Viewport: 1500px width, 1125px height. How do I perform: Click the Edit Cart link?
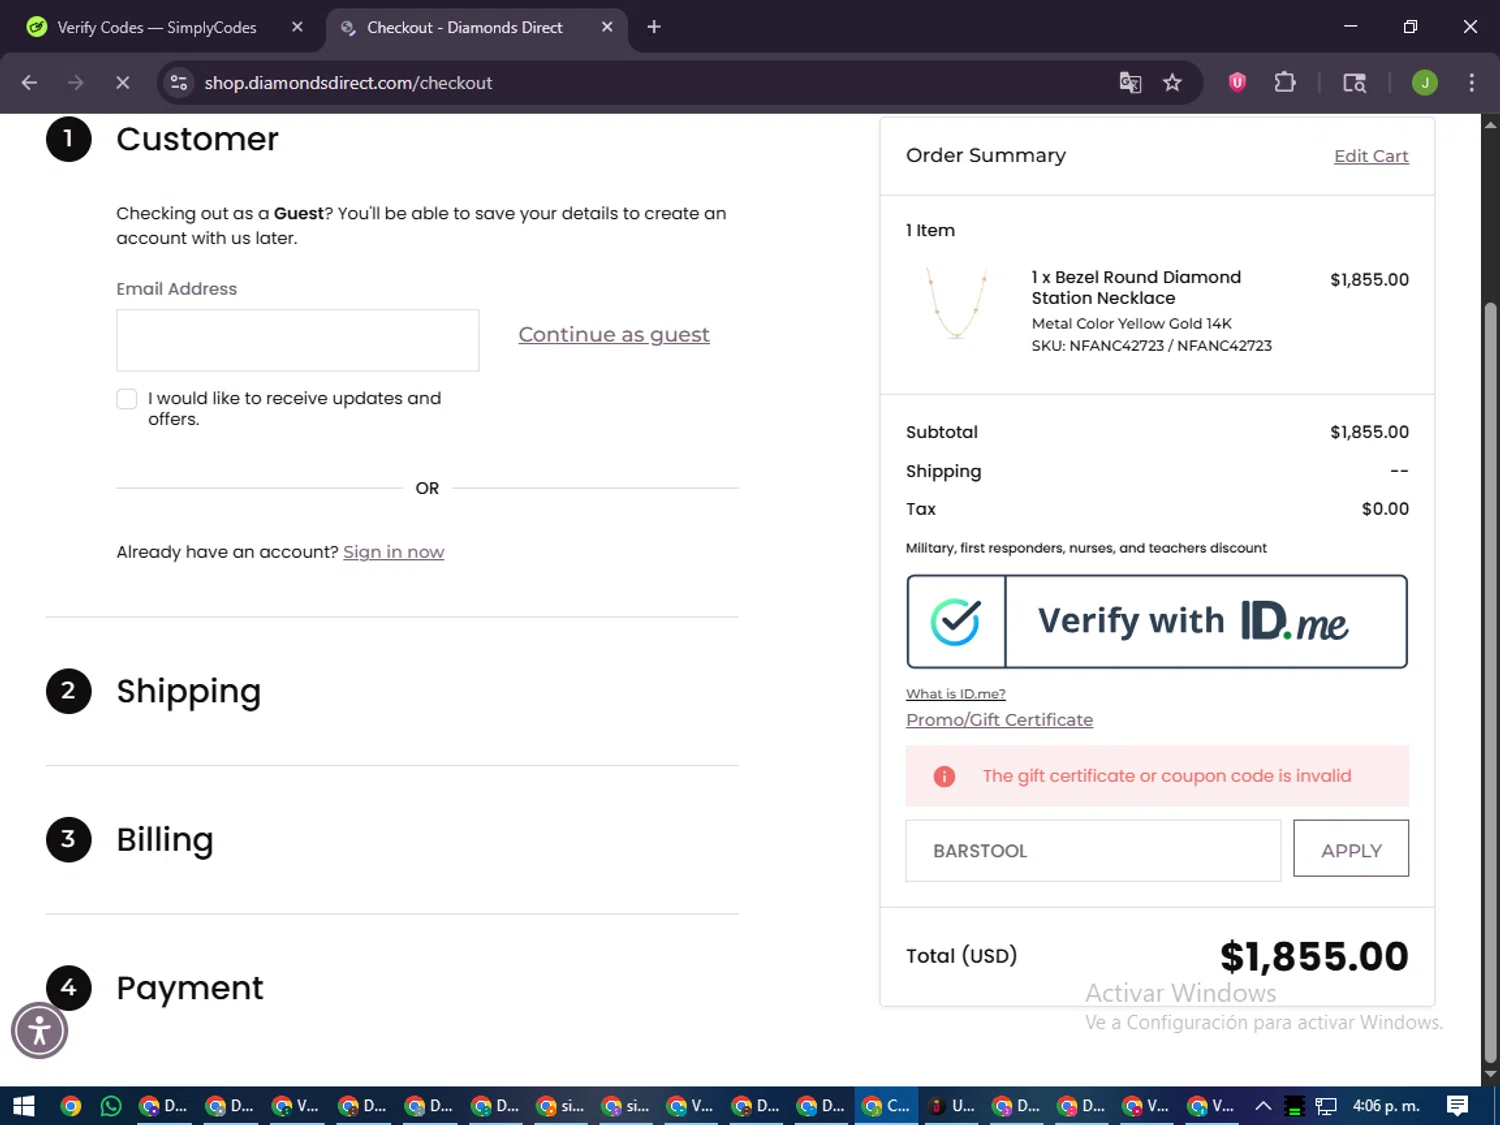click(x=1371, y=156)
